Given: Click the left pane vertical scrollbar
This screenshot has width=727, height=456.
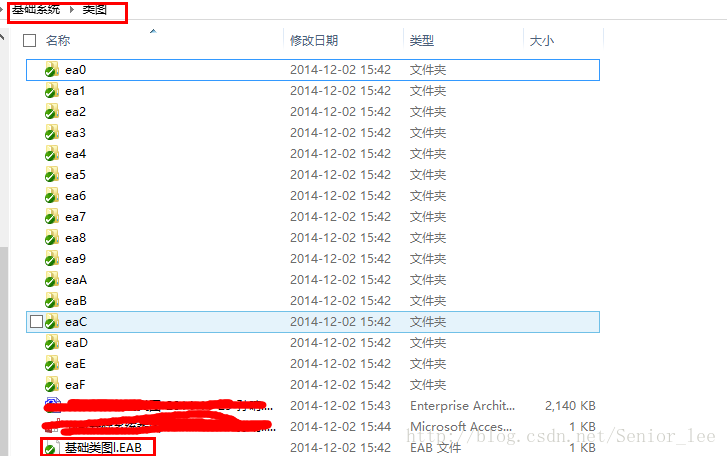Looking at the screenshot, I should [4, 241].
